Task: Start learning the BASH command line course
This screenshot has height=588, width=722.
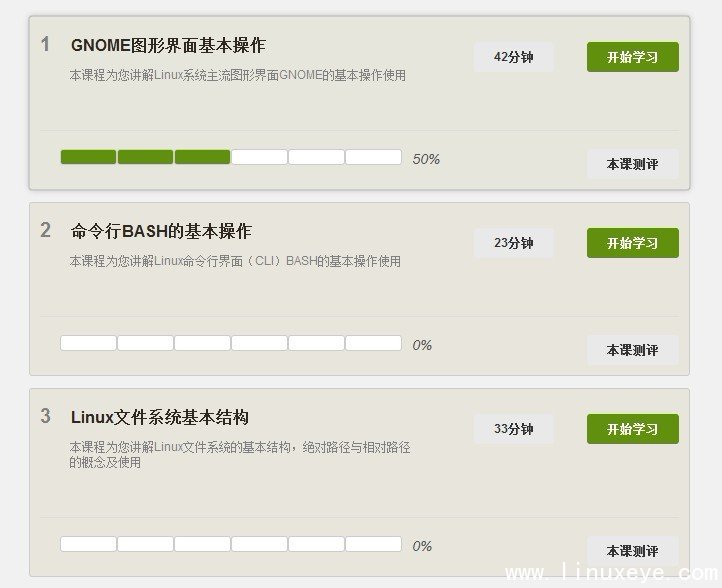Action: click(x=633, y=243)
